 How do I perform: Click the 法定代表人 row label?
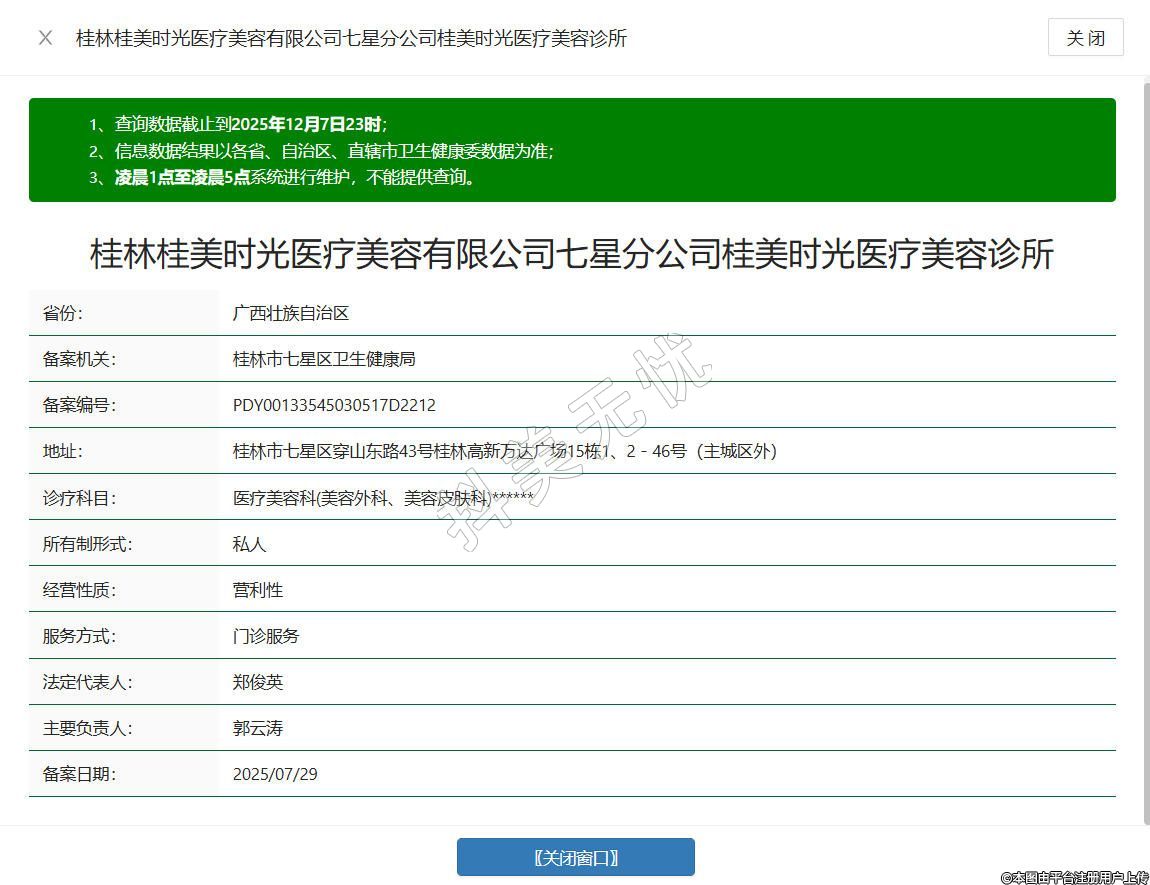[x=87, y=682]
